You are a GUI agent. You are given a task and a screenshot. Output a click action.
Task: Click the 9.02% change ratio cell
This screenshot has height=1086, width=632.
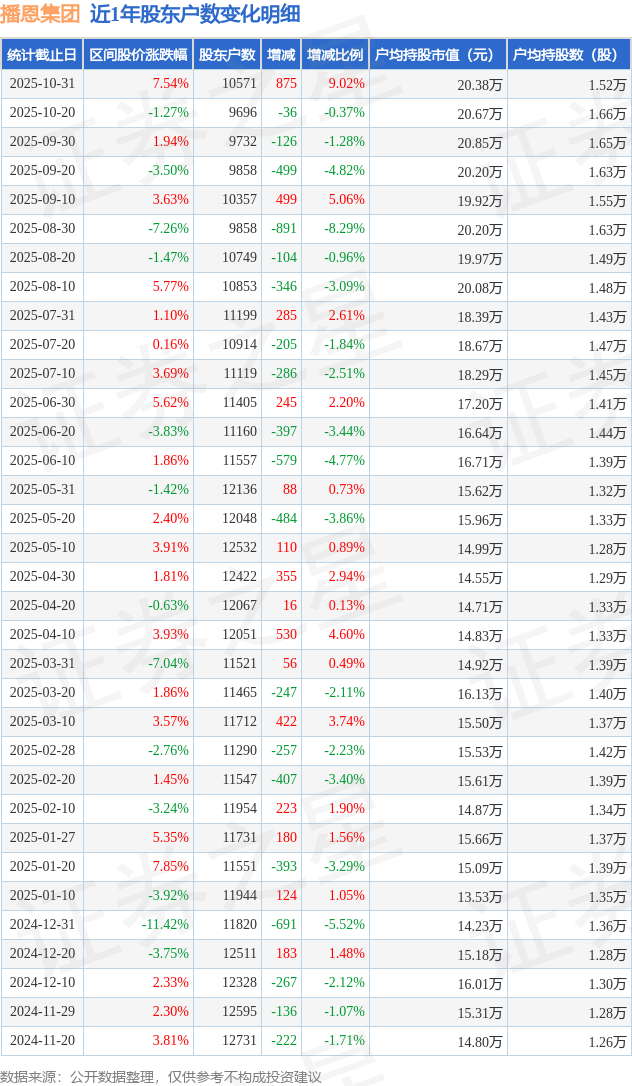pyautogui.click(x=346, y=84)
